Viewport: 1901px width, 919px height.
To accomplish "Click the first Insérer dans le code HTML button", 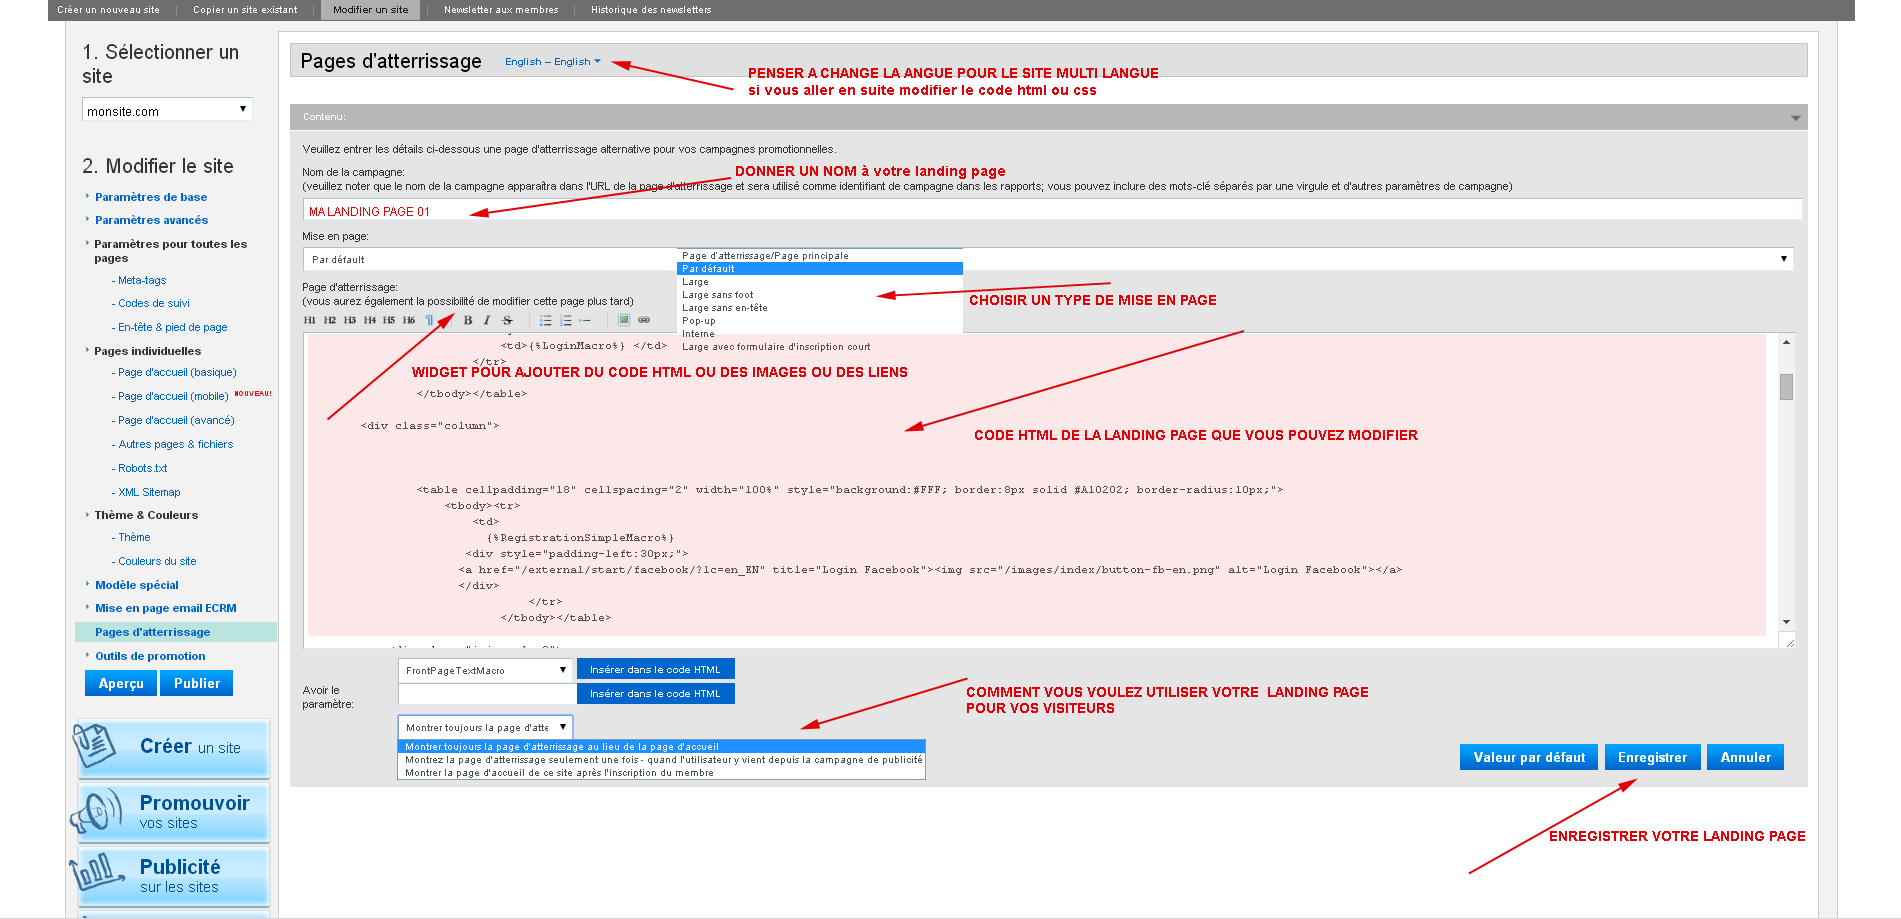I will point(655,670).
